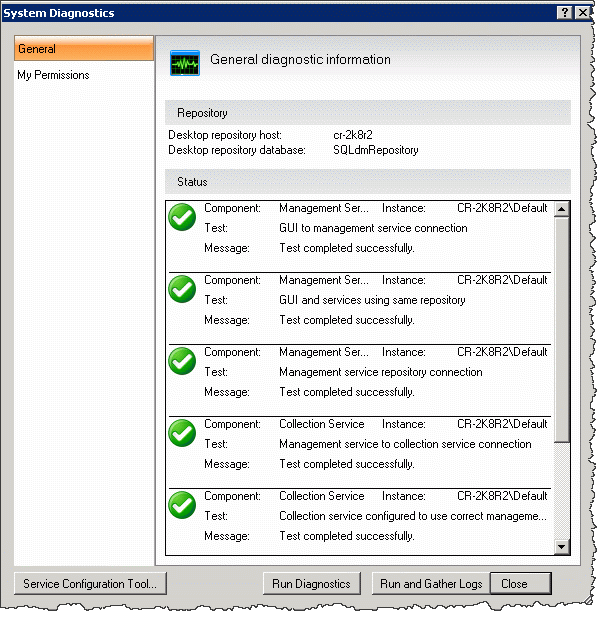Image resolution: width=612 pixels, height=626 pixels.
Task: Click the green checkmark for GUI and services same repository test
Action: click(182, 289)
